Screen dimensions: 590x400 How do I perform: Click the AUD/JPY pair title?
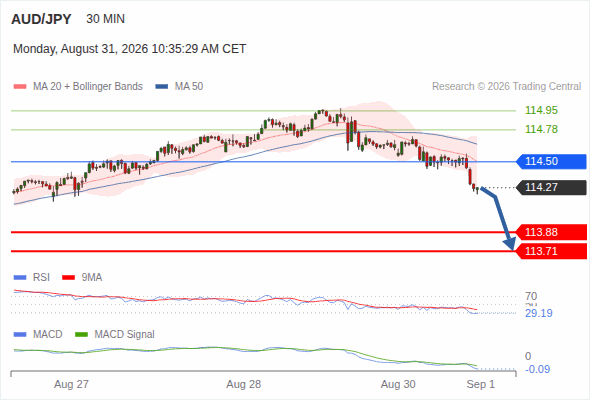(41, 19)
